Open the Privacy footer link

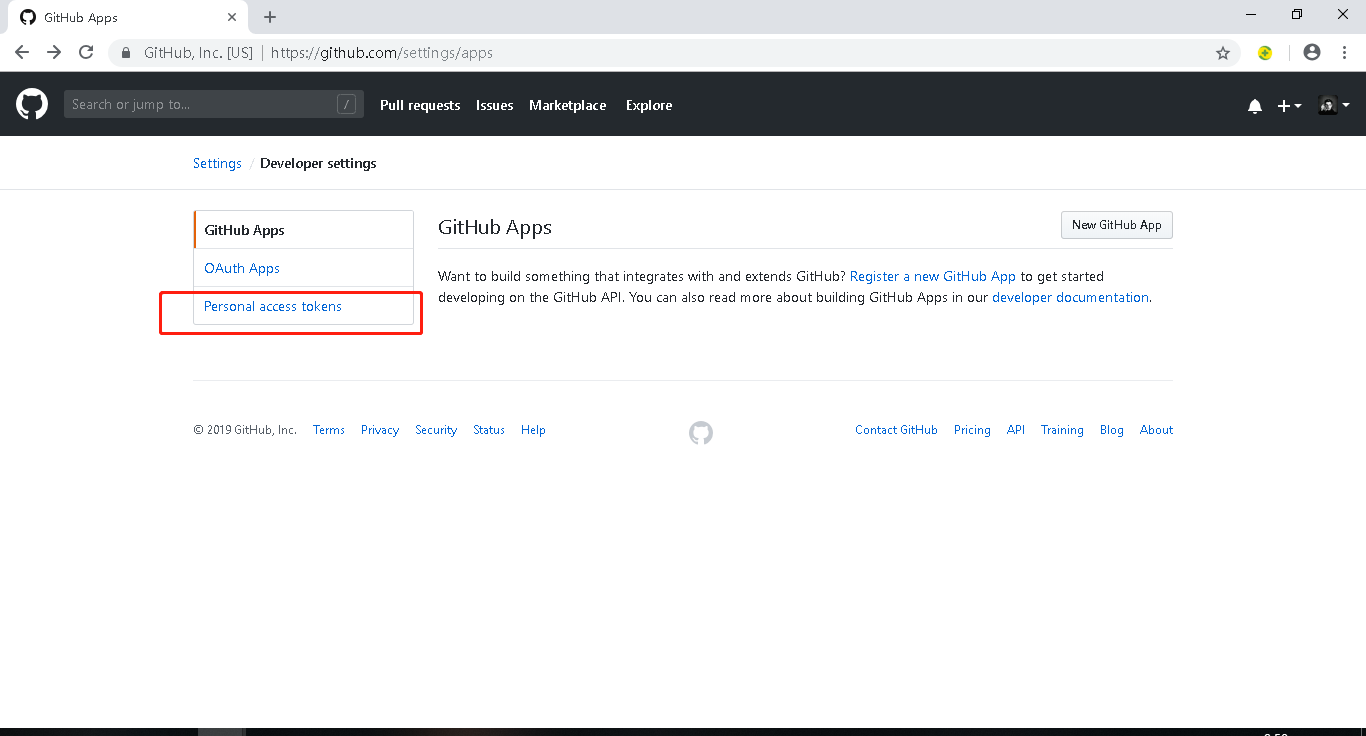point(380,430)
